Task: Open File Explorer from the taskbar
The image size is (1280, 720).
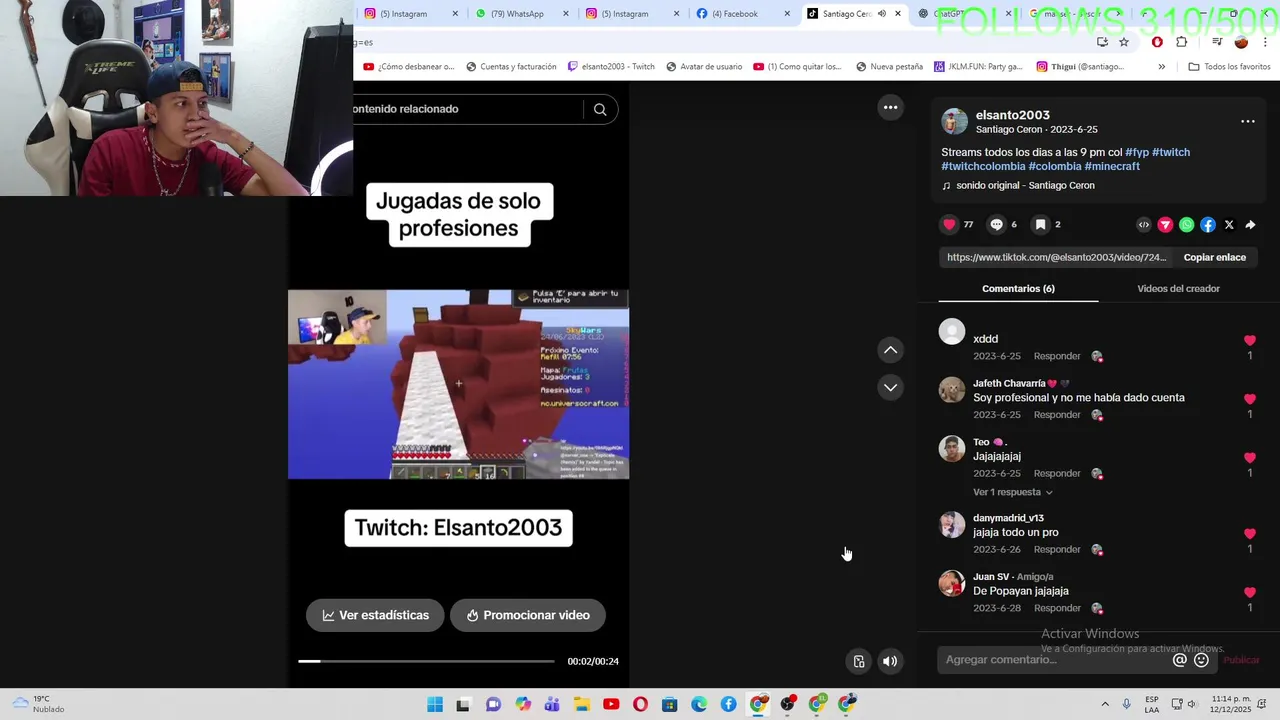Action: 582,705
